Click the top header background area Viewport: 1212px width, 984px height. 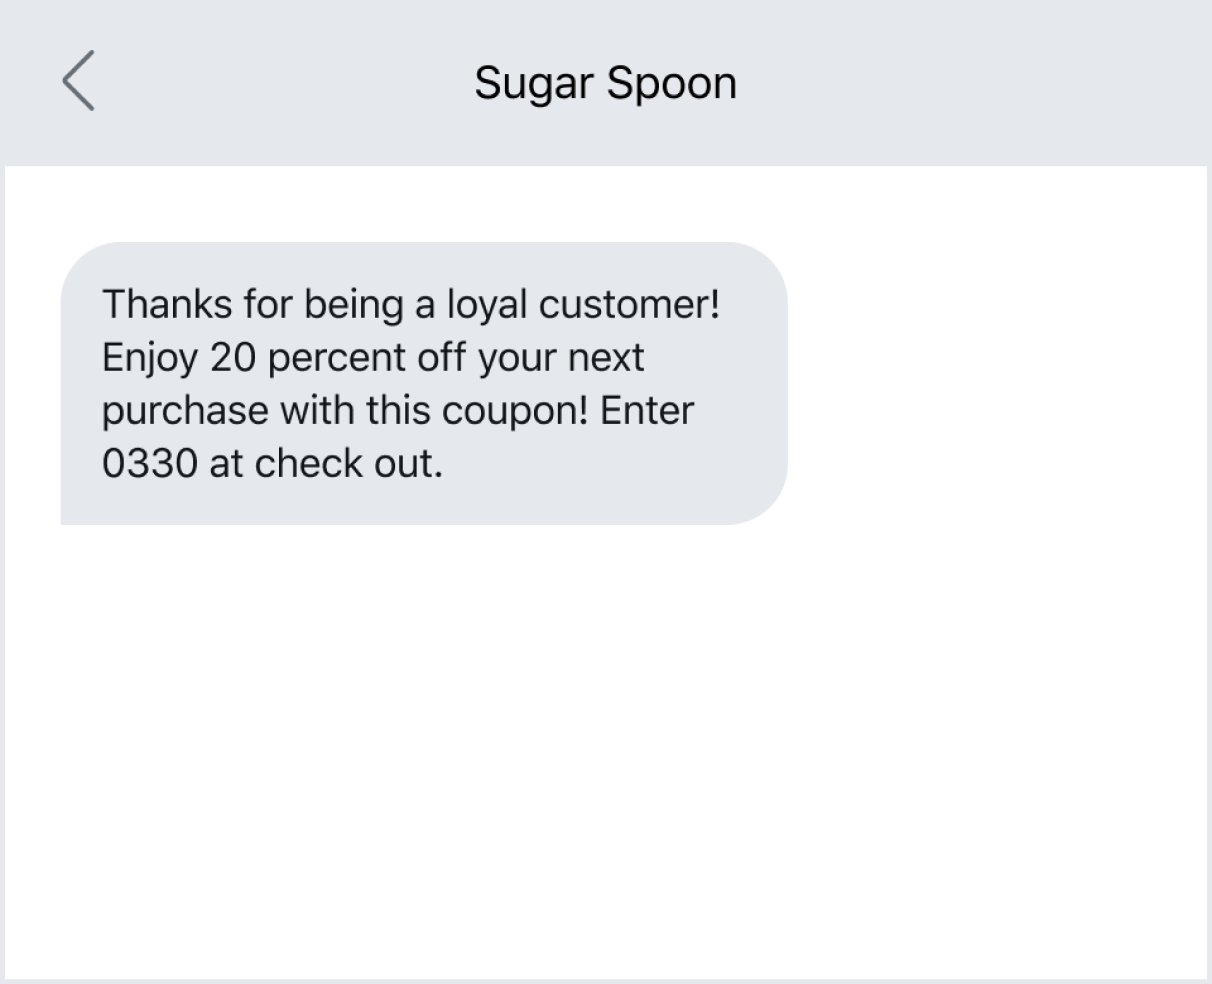pos(950,82)
